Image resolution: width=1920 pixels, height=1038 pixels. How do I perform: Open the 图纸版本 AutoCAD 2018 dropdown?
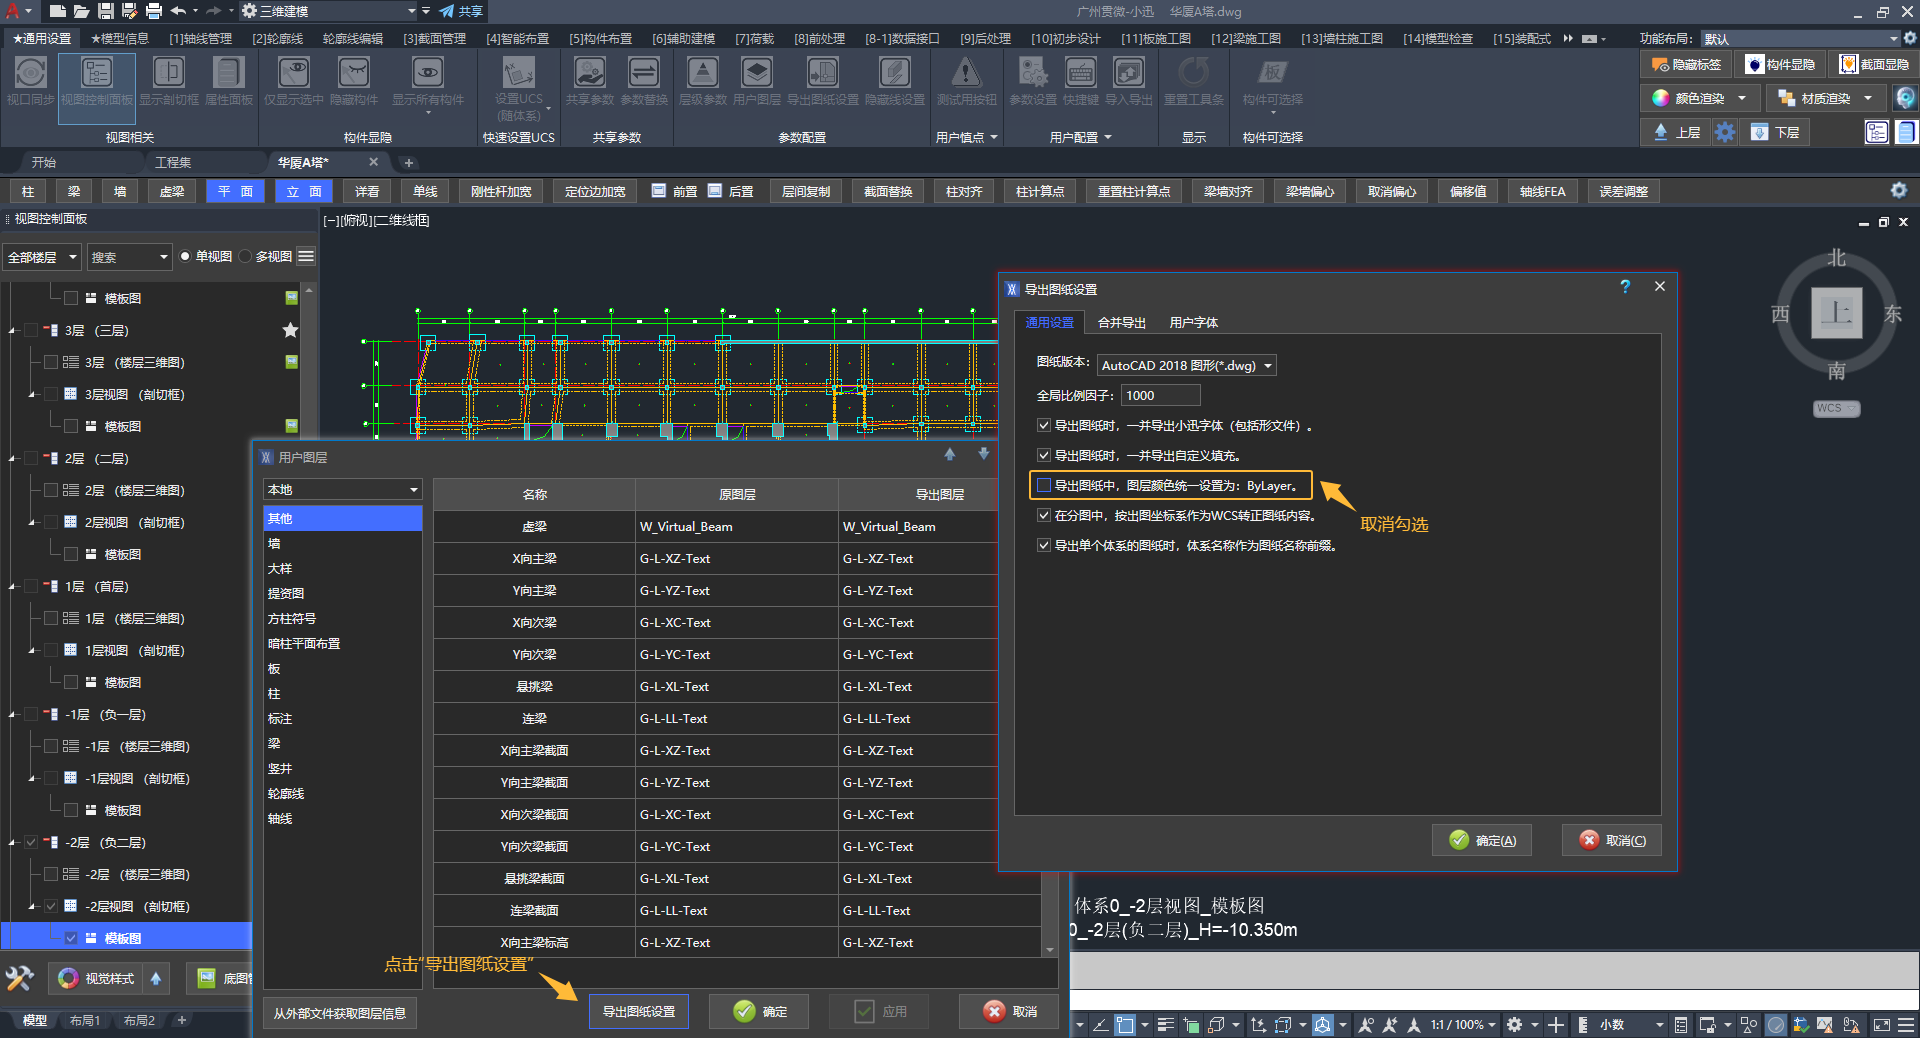pos(1186,366)
